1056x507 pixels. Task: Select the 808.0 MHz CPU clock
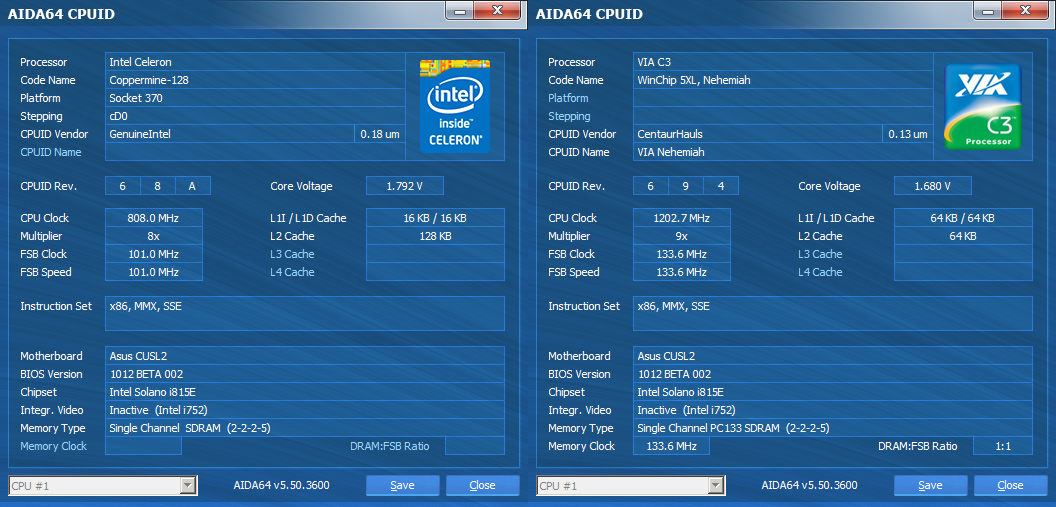point(154,218)
